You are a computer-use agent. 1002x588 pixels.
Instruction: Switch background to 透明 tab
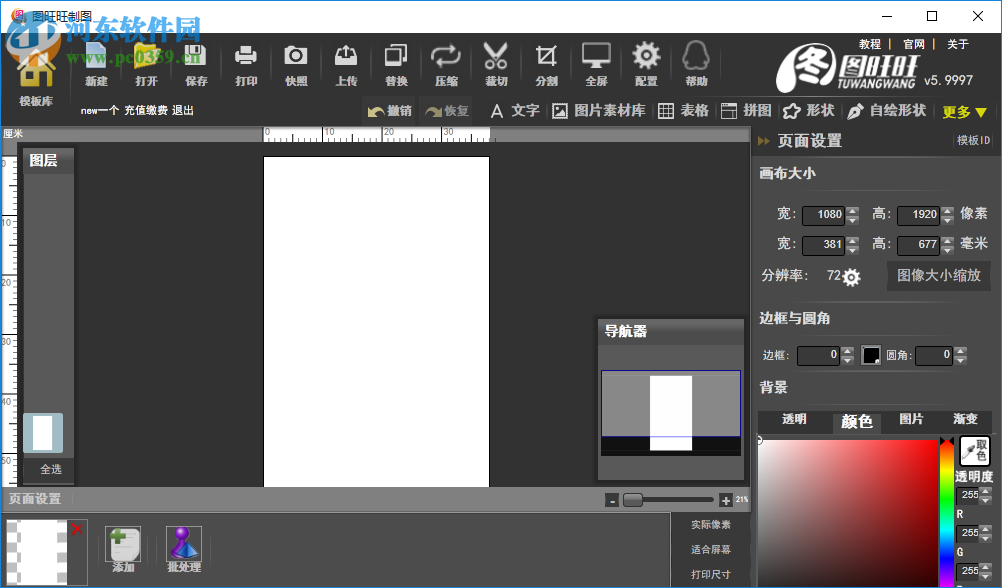[794, 419]
